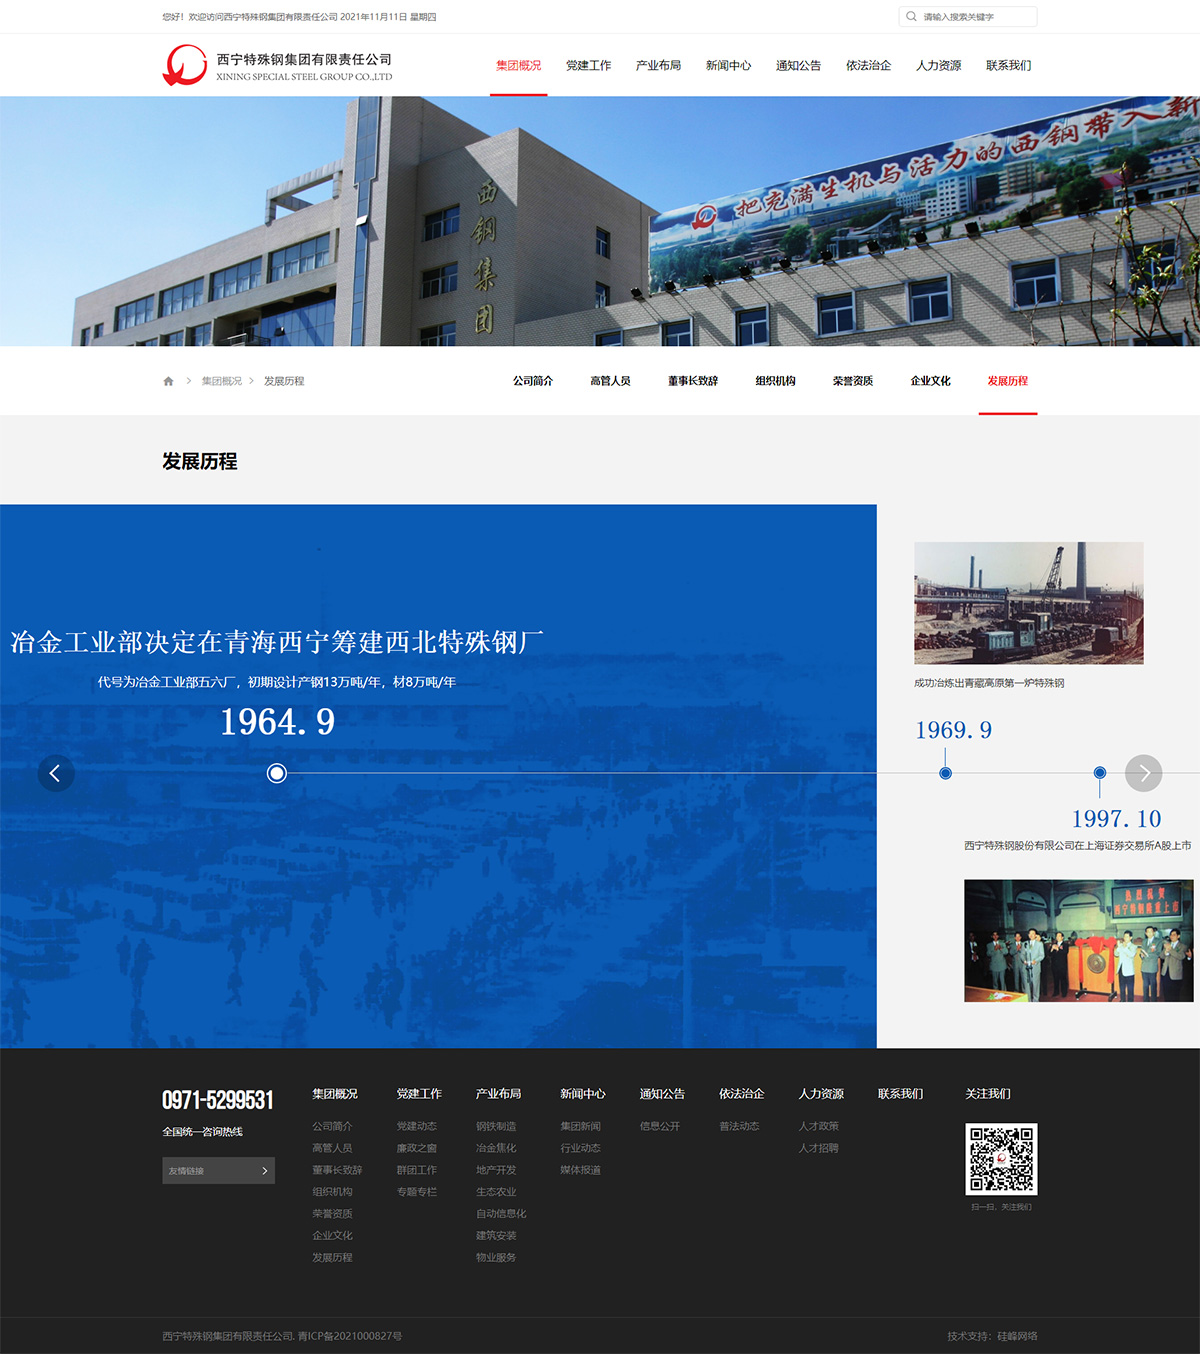The width and height of the screenshot is (1200, 1354).
Task: Click the search magnifier icon
Action: pos(911,17)
